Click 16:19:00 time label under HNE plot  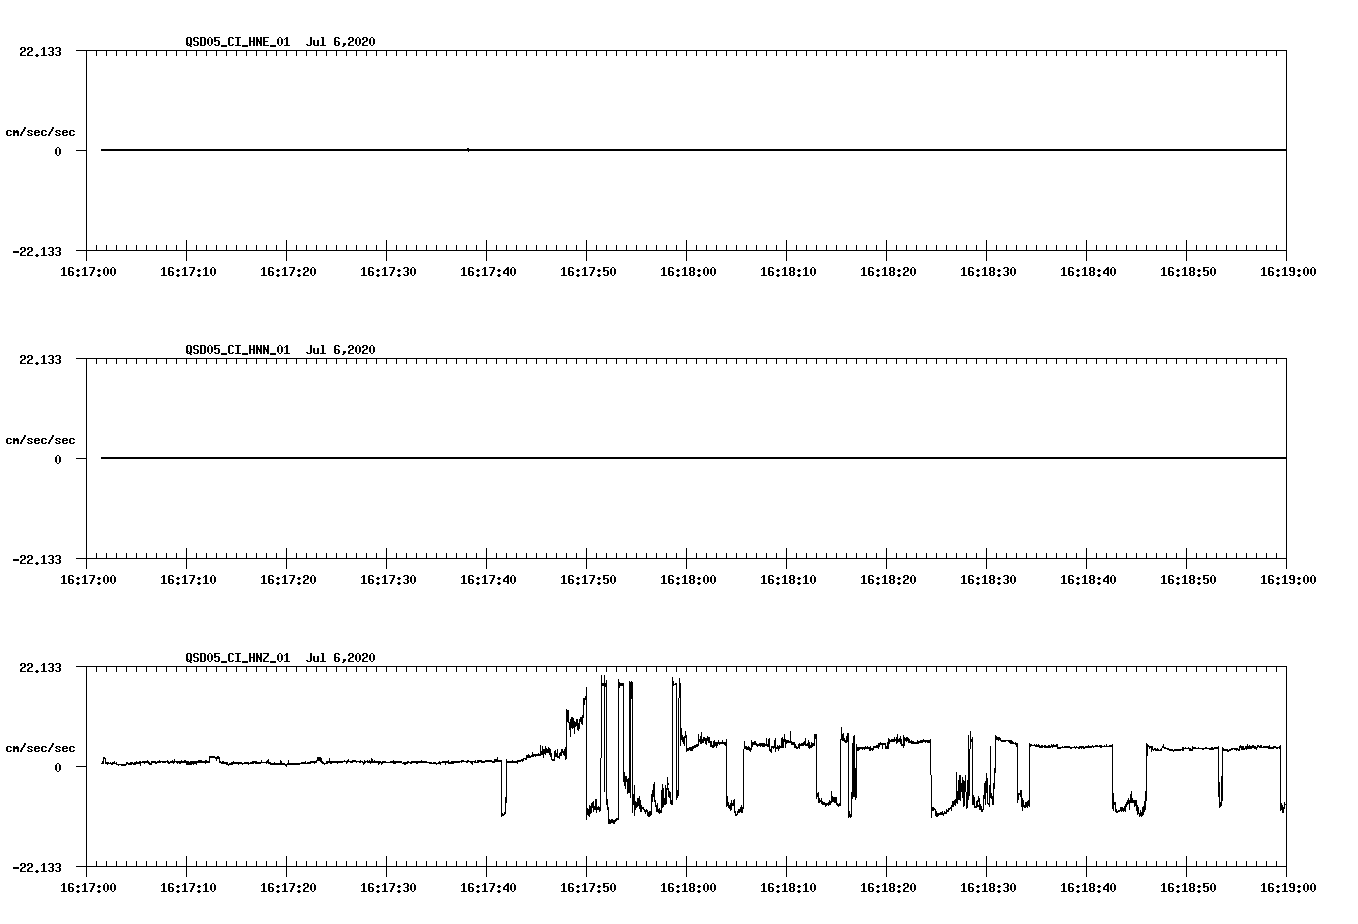1288,272
